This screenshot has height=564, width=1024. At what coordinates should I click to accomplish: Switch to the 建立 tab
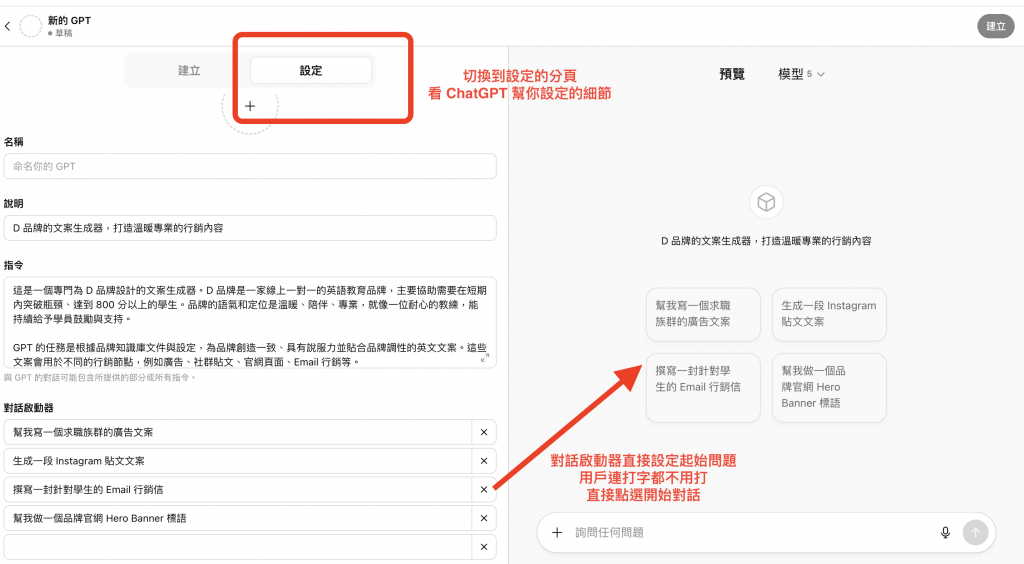pyautogui.click(x=189, y=70)
